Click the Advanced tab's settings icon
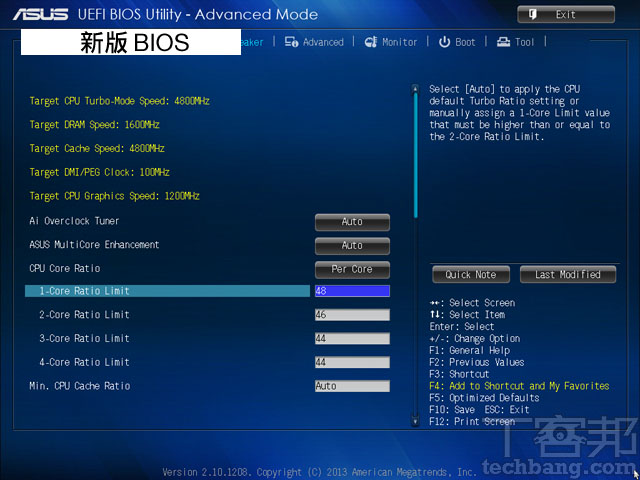640x480 pixels. [291, 42]
